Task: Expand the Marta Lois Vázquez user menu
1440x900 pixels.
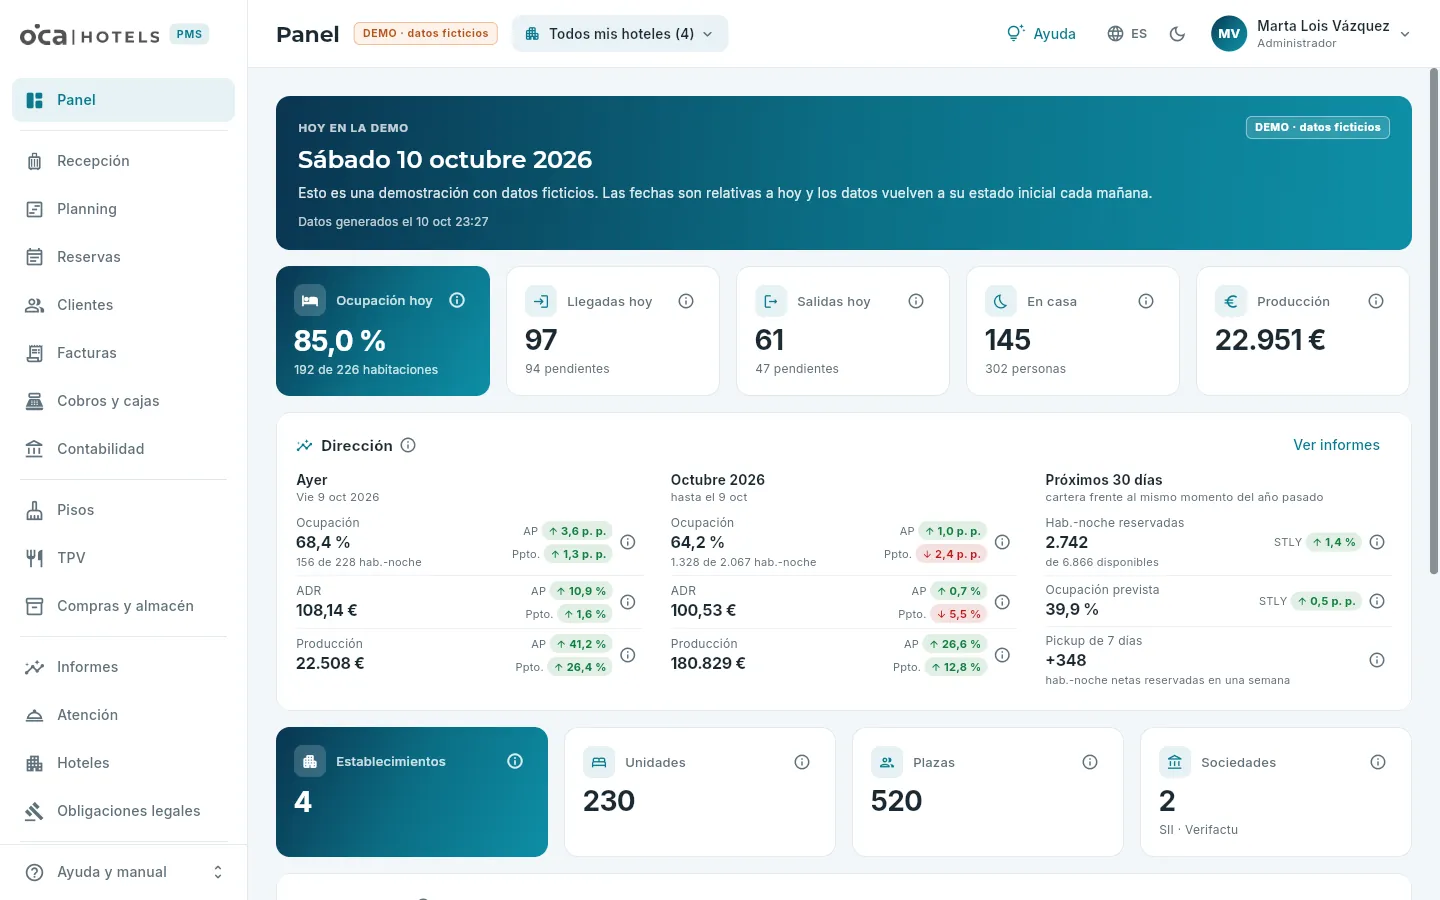Action: 1311,34
